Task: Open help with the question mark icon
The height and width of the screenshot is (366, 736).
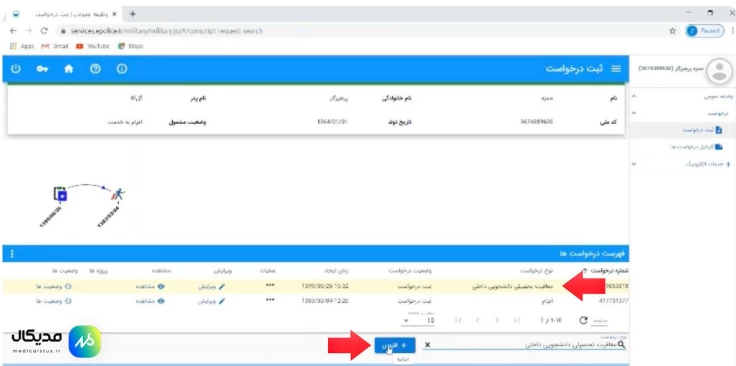Action: pyautogui.click(x=95, y=69)
